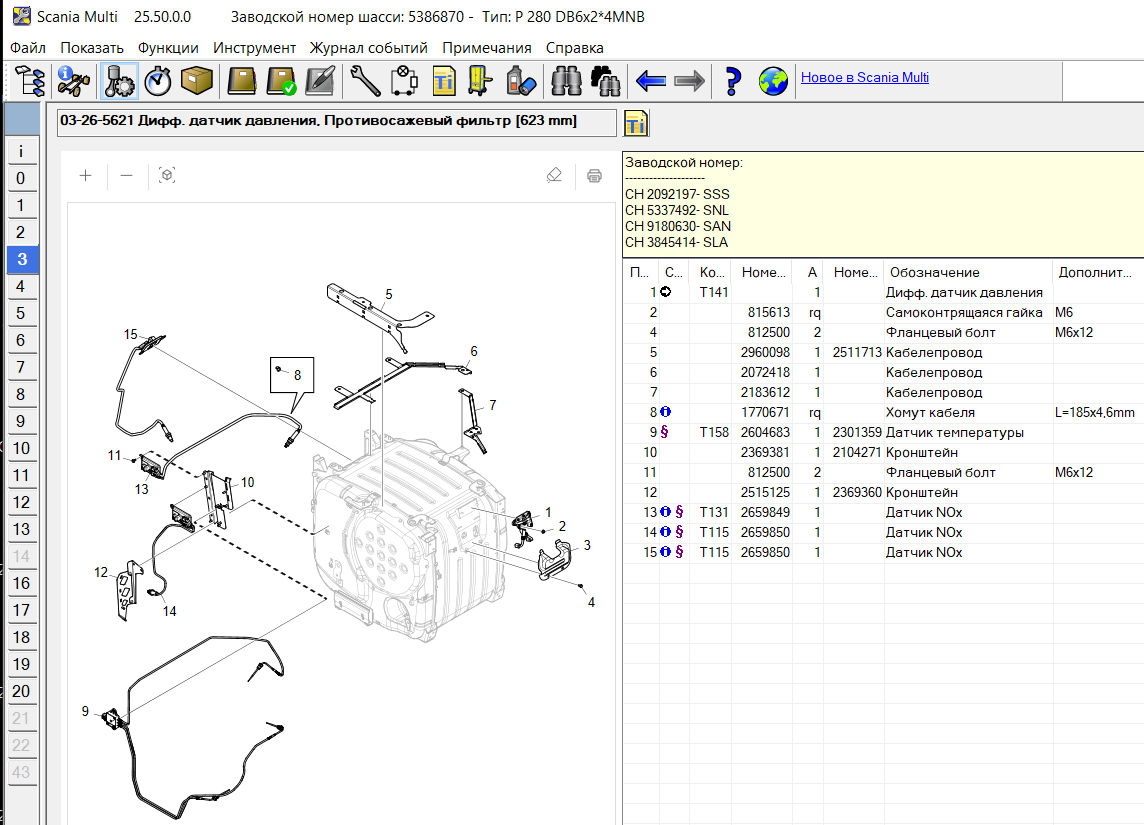Select main group 16 in the sidebar
The width and height of the screenshot is (1144, 825).
coord(21,583)
